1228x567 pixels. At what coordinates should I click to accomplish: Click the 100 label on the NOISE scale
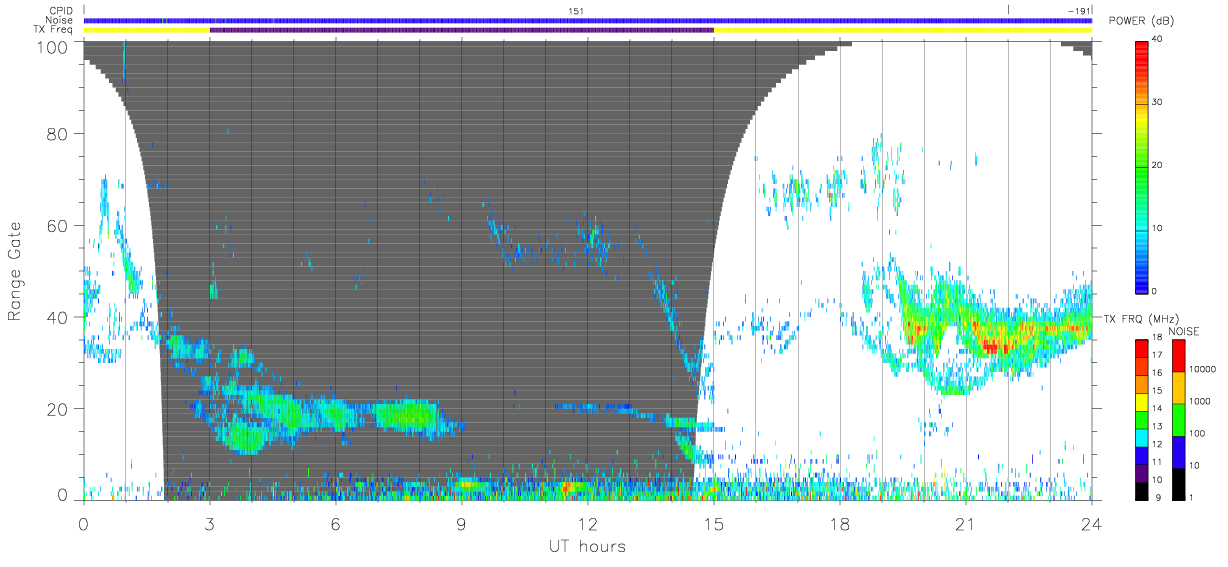(1196, 433)
